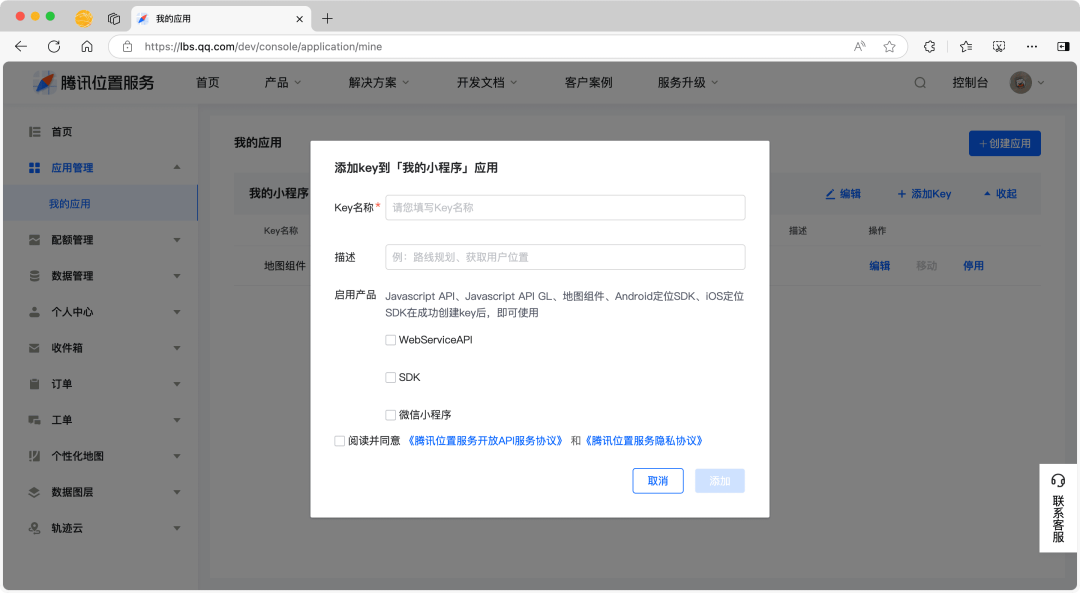The image size is (1080, 593).
Task: Open 腾讯位置服务开放API服务协议 link
Action: [x=486, y=441]
